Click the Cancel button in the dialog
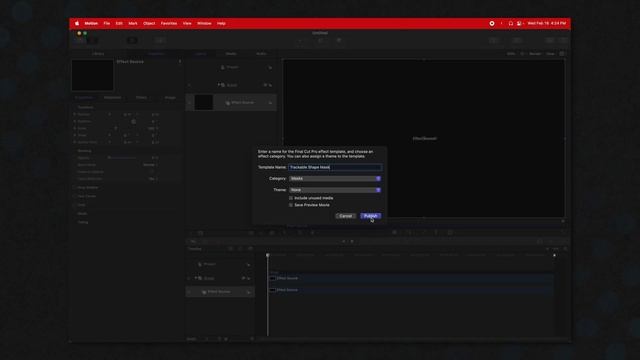 [346, 216]
